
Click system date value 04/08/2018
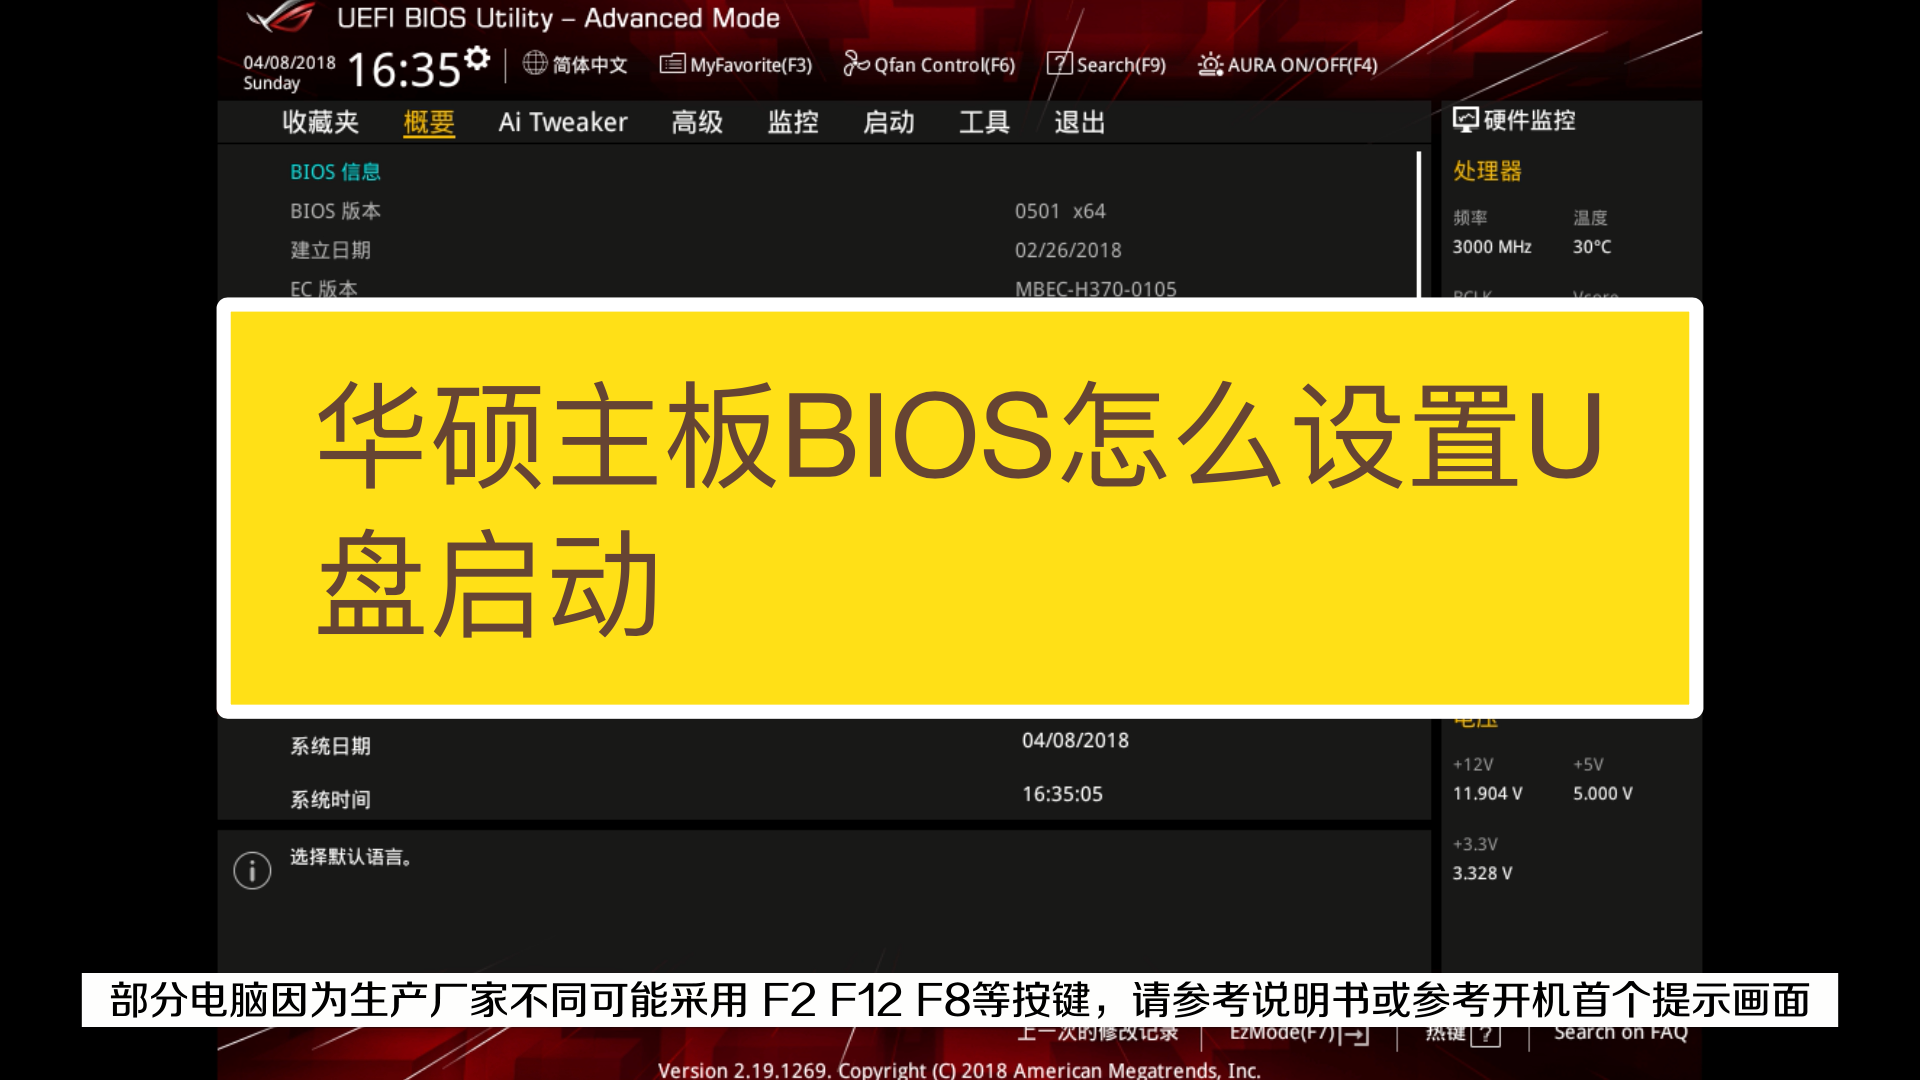(x=1075, y=740)
